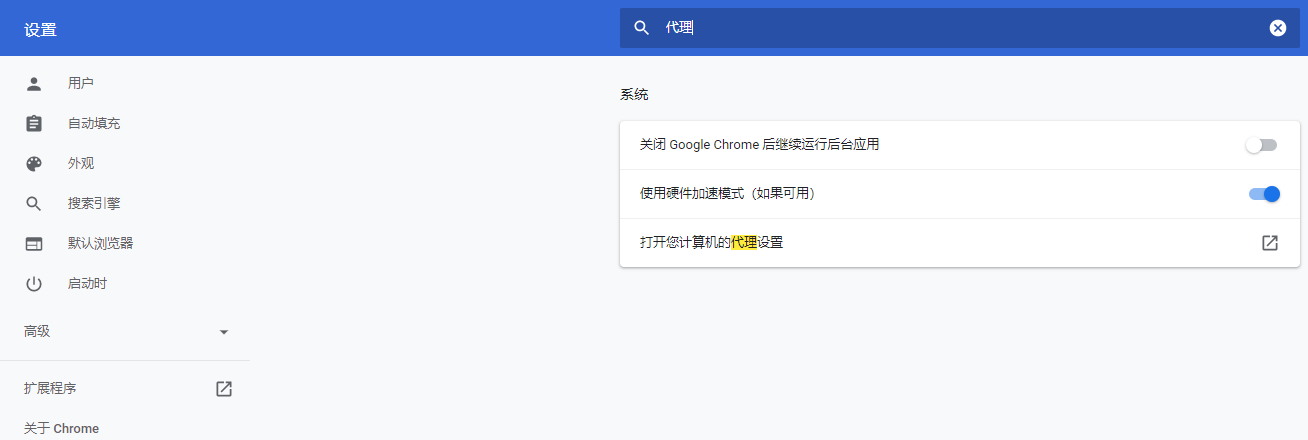
Task: Click 使用硬件加速模式（如果可用）label text
Action: [x=728, y=194]
